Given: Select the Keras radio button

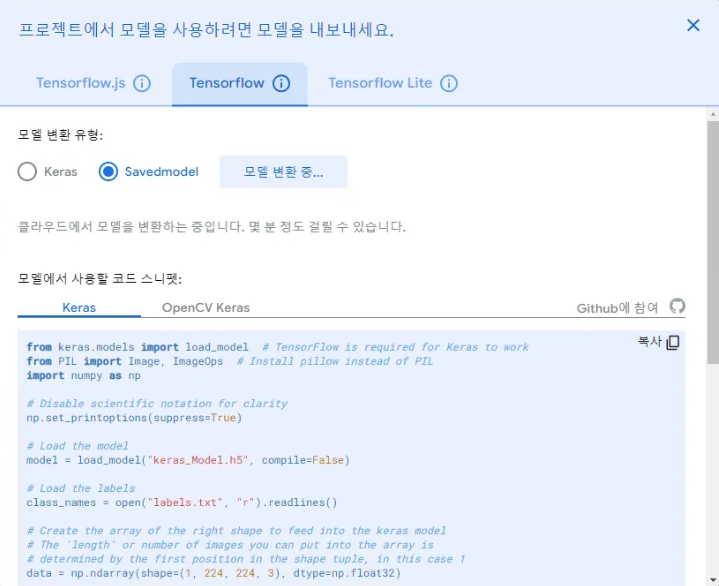Looking at the screenshot, I should (27, 171).
